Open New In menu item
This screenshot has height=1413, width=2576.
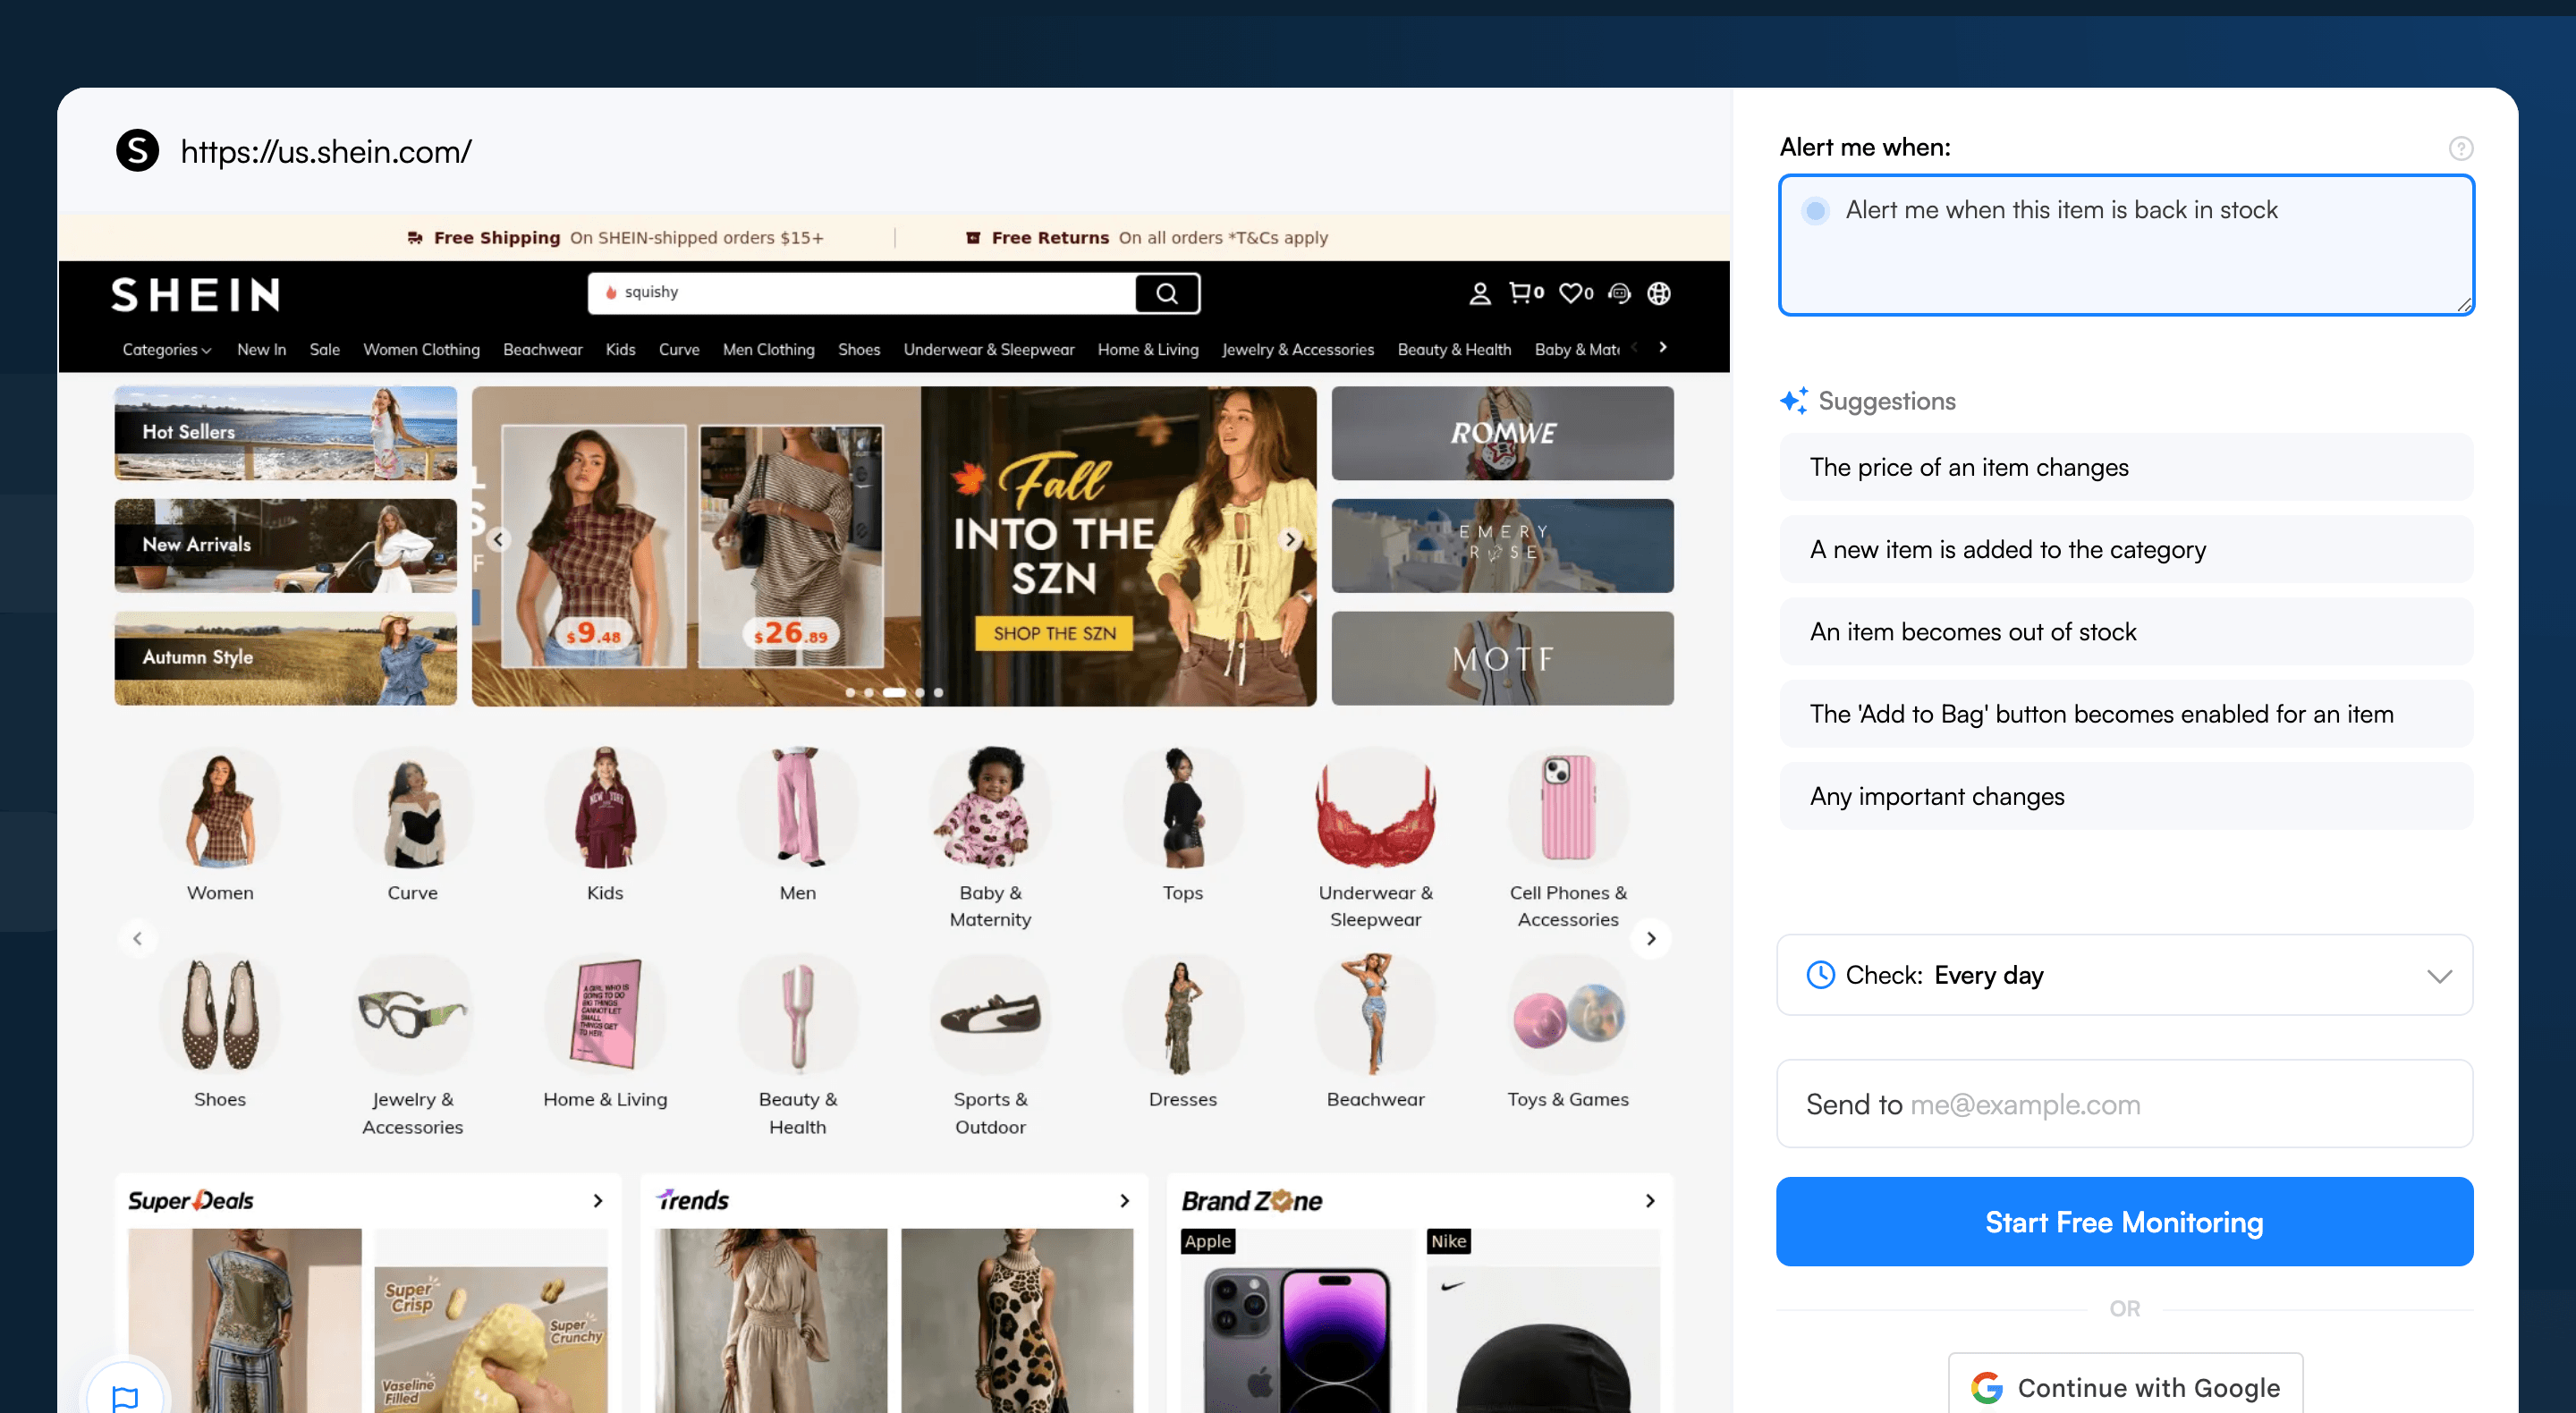pos(261,349)
